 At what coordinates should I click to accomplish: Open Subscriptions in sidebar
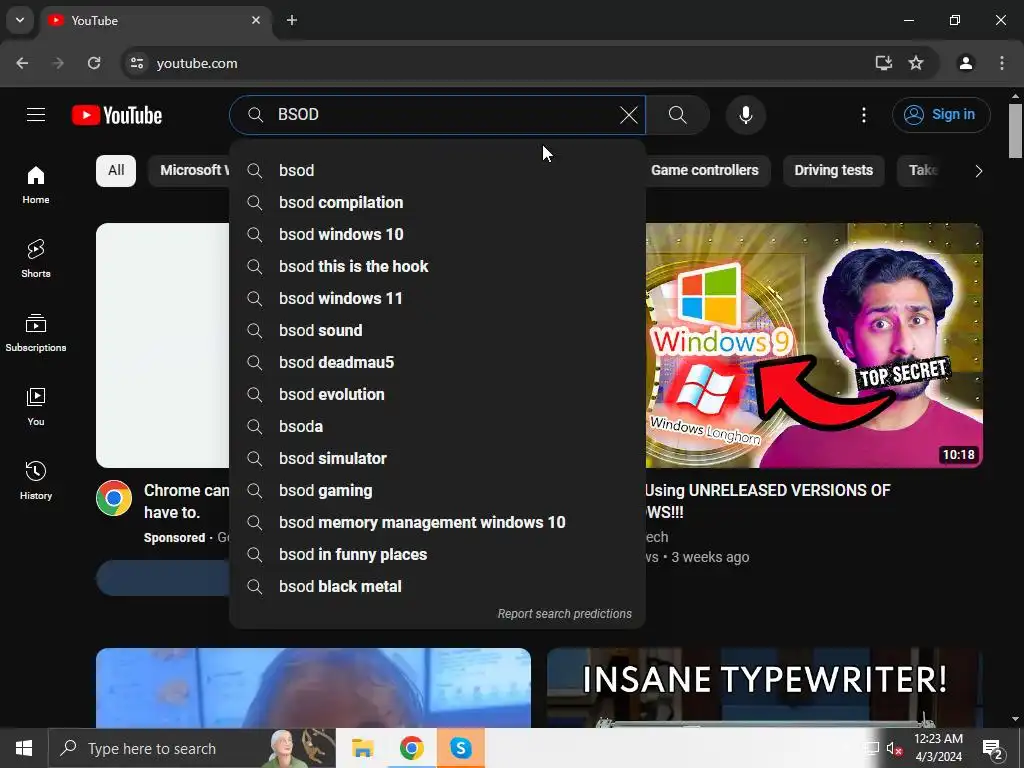tap(36, 332)
